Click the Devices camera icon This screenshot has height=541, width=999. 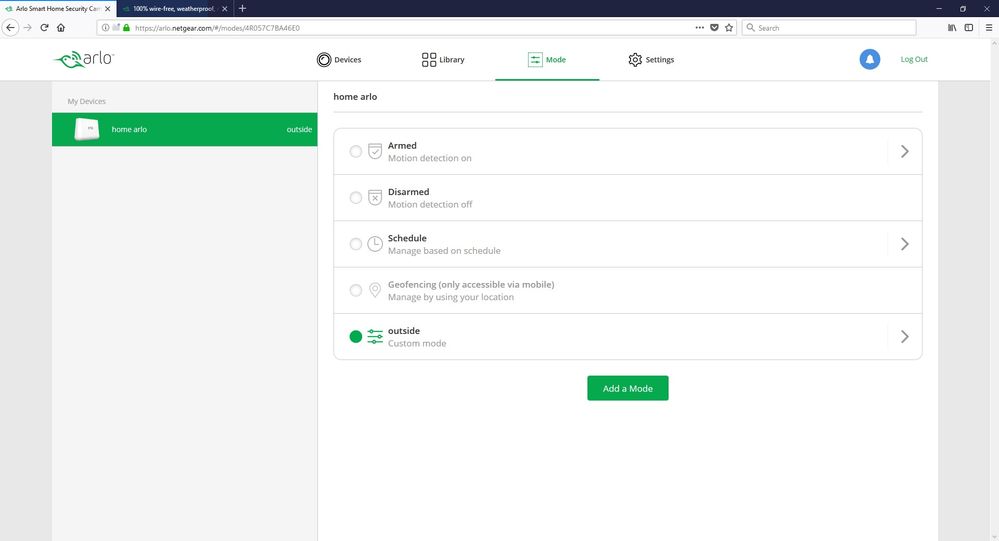click(324, 60)
